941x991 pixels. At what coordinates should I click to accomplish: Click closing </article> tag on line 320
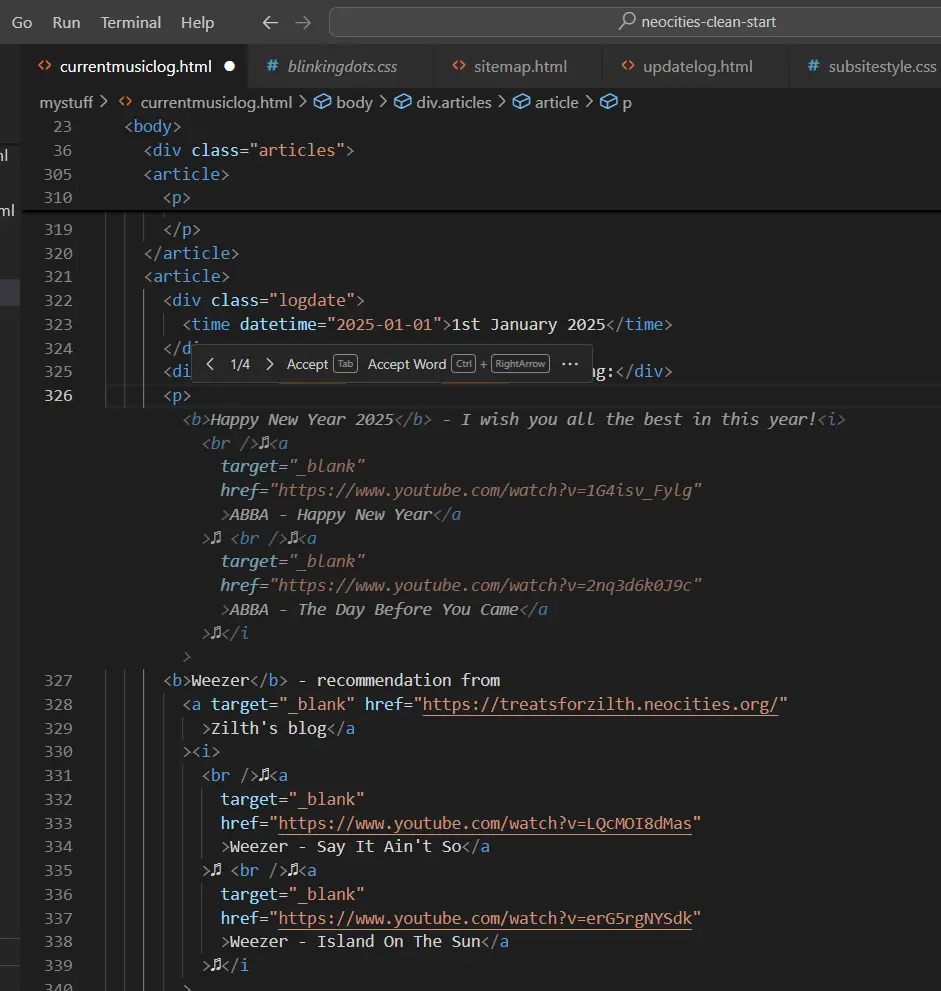[x=191, y=253]
